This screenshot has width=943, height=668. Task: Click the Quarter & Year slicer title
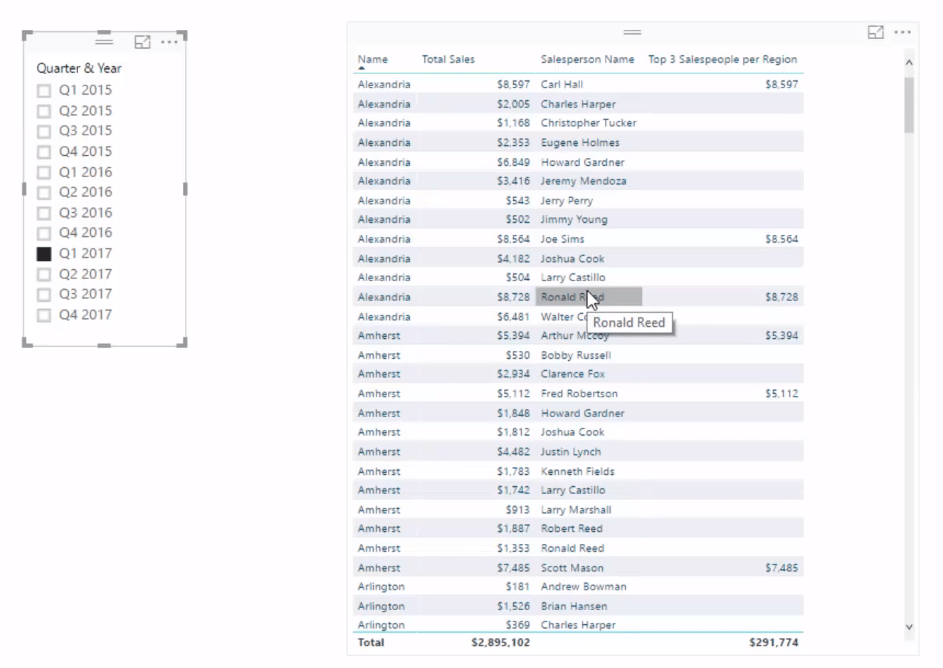79,68
